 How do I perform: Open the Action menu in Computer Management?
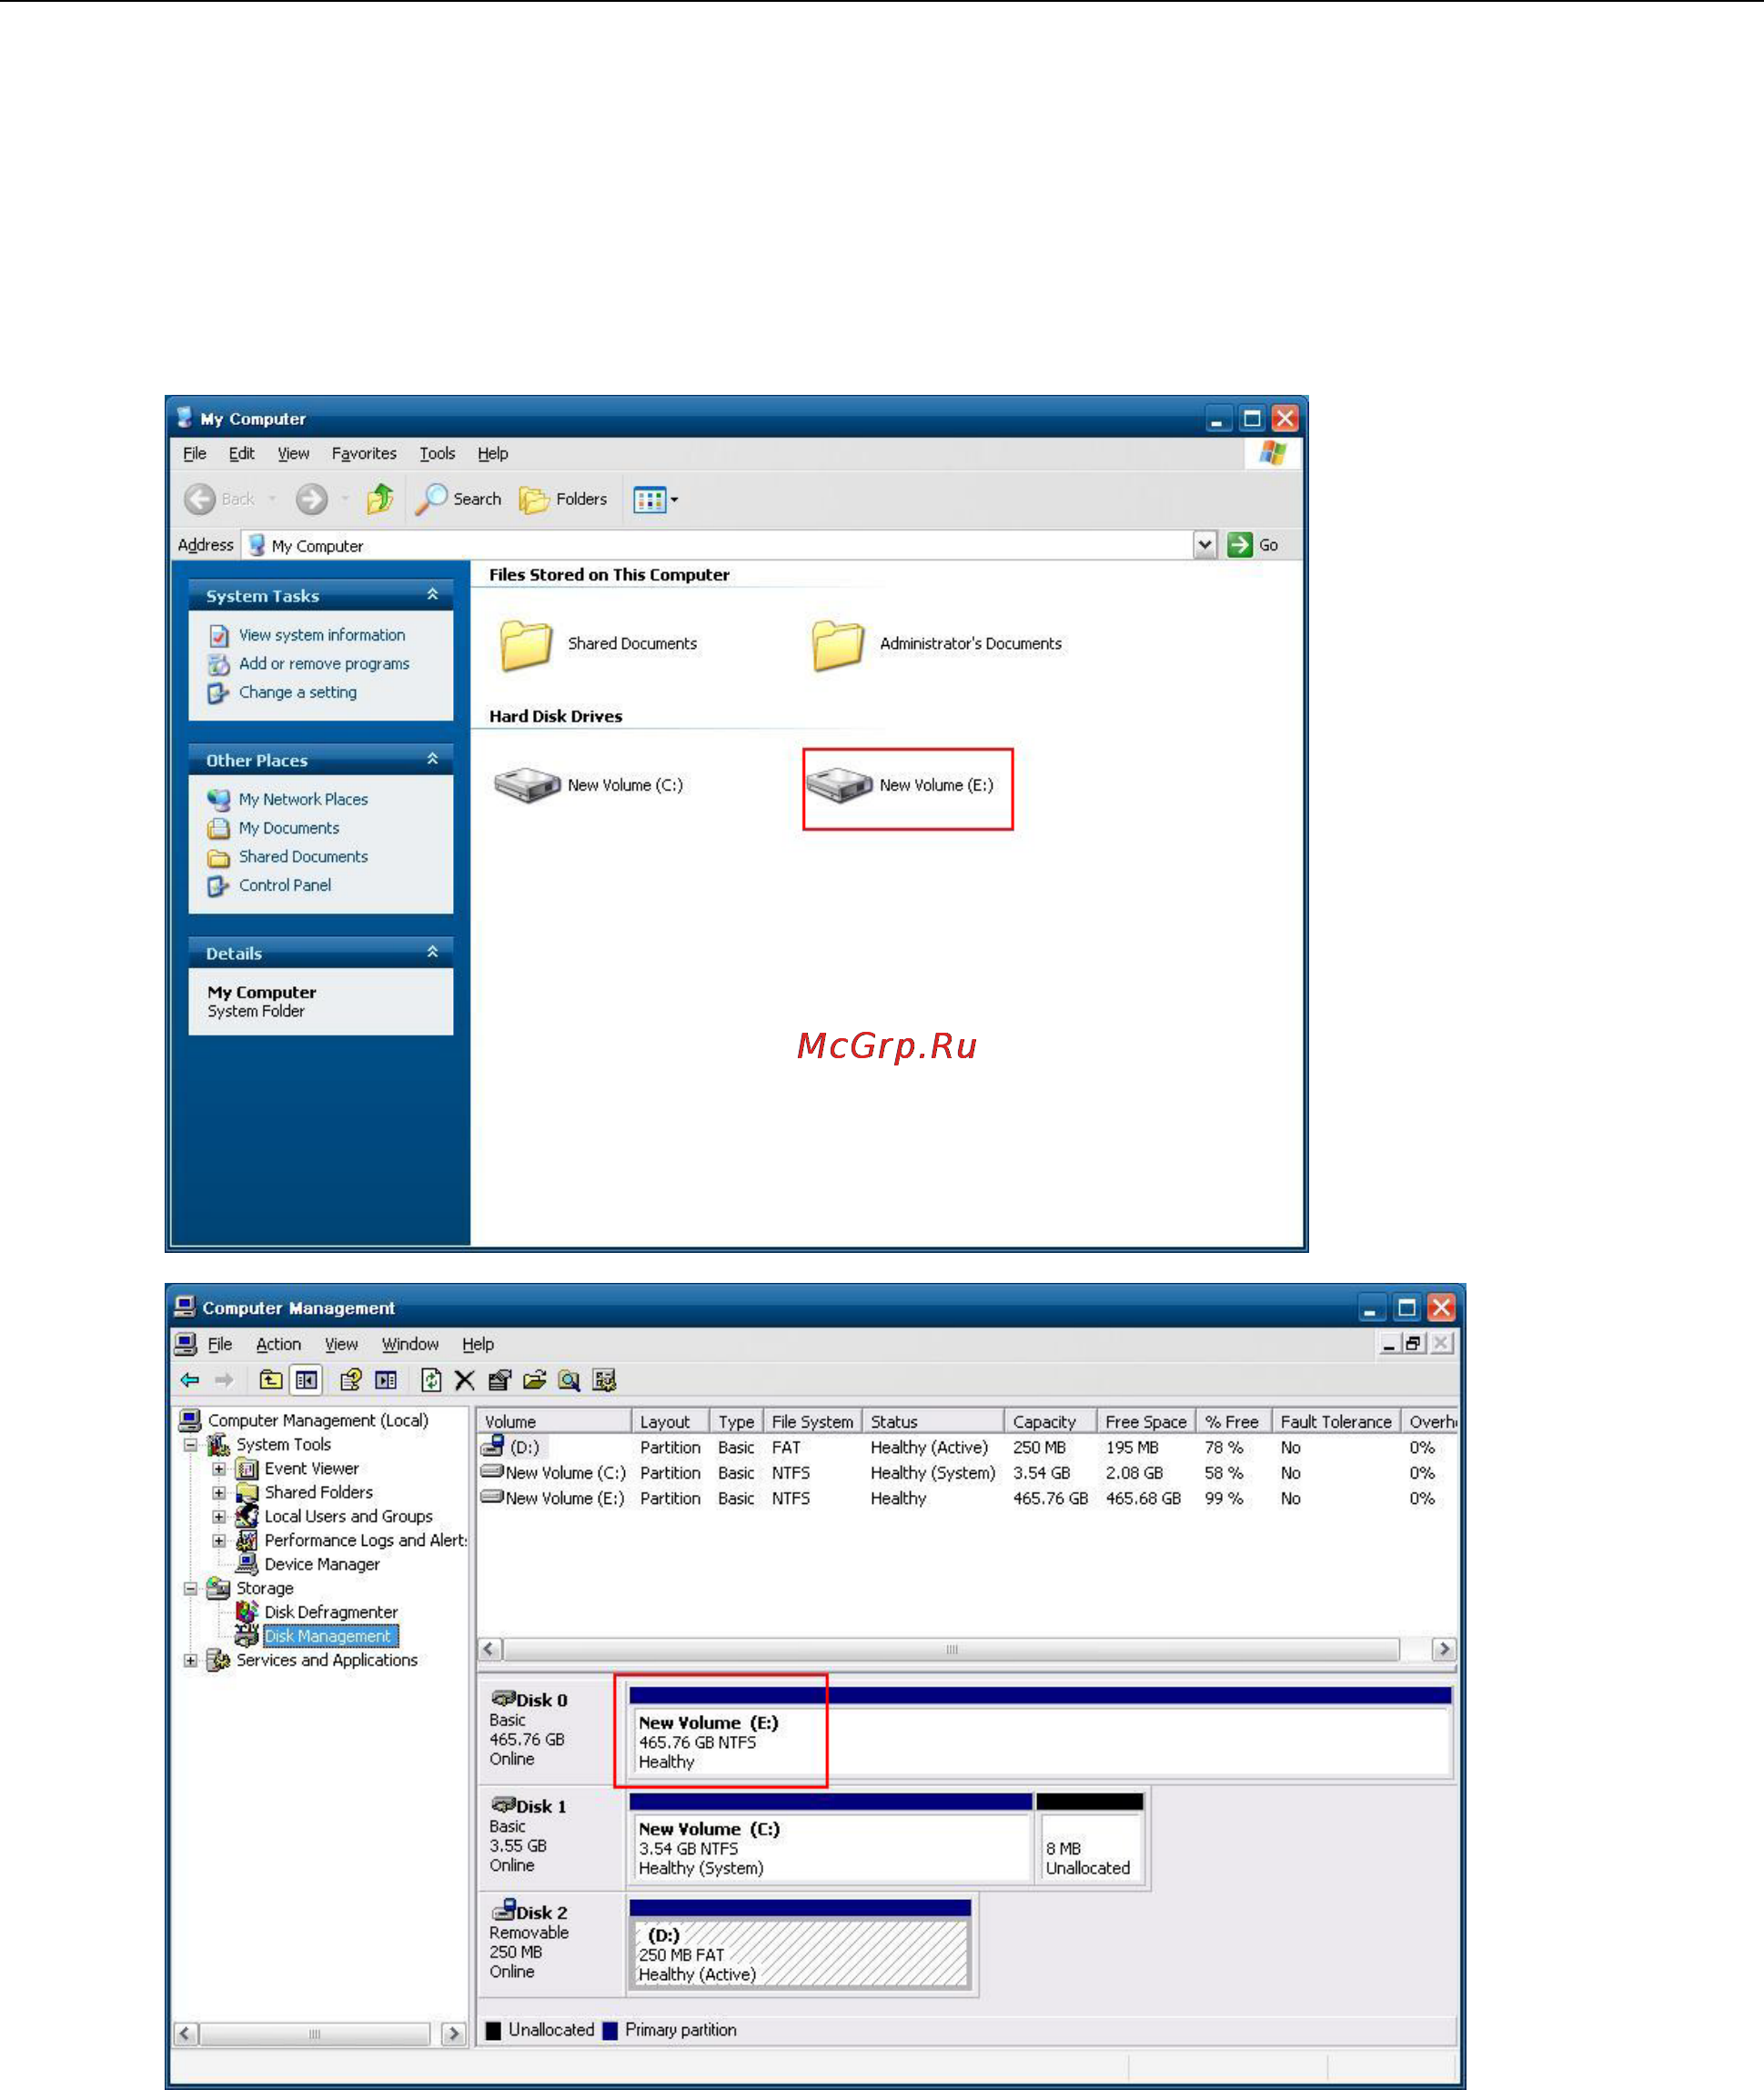coord(278,1344)
